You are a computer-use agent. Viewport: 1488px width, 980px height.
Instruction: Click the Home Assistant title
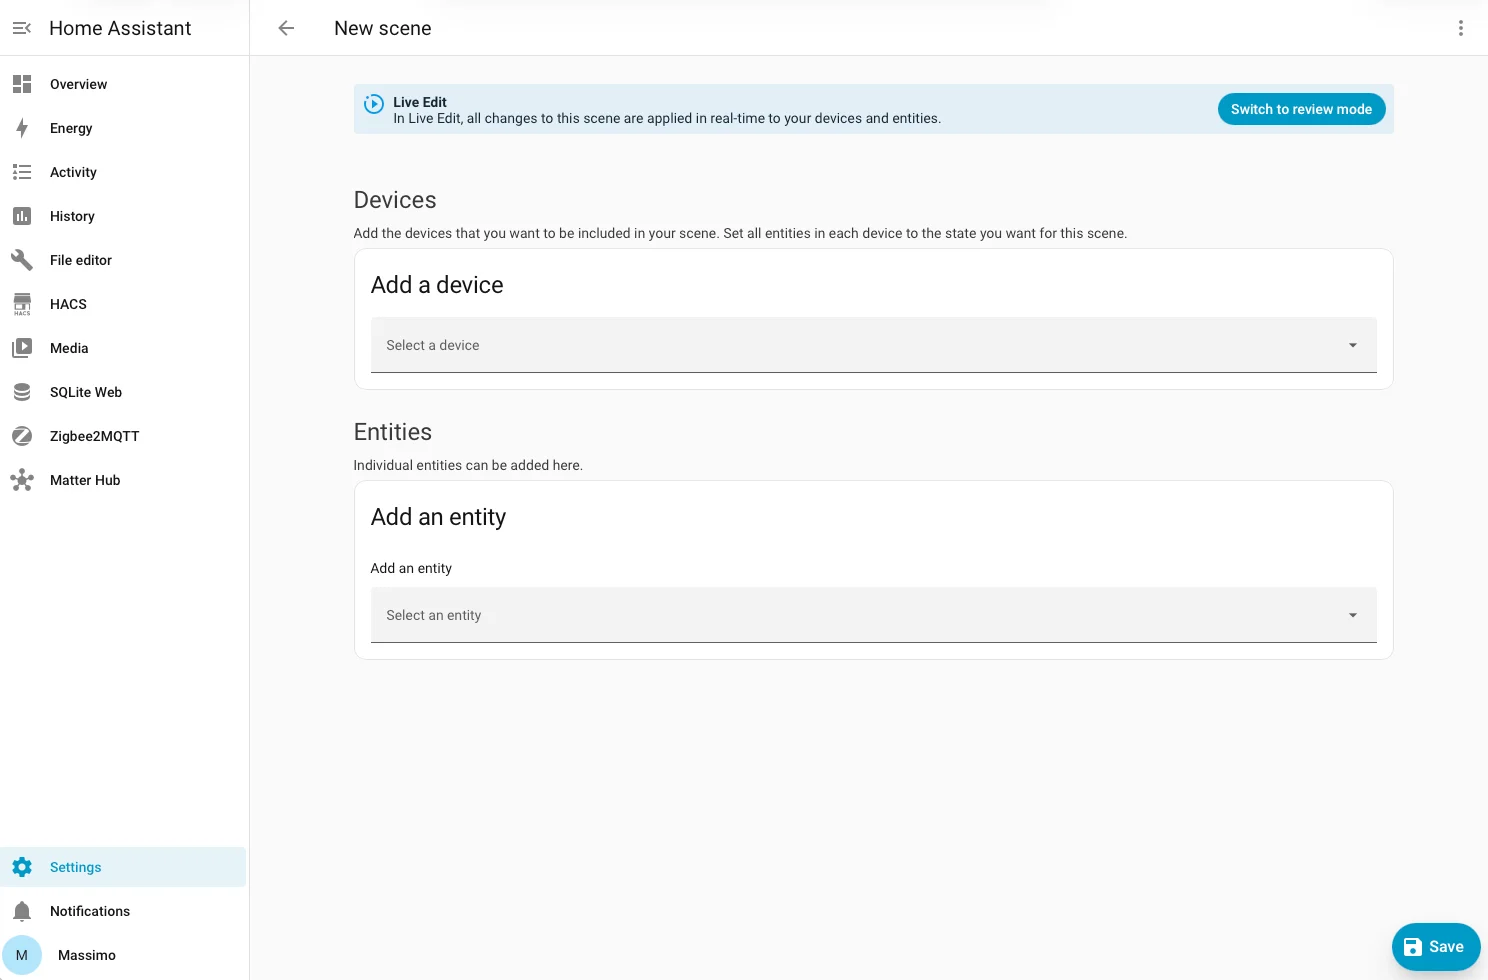pos(120,28)
